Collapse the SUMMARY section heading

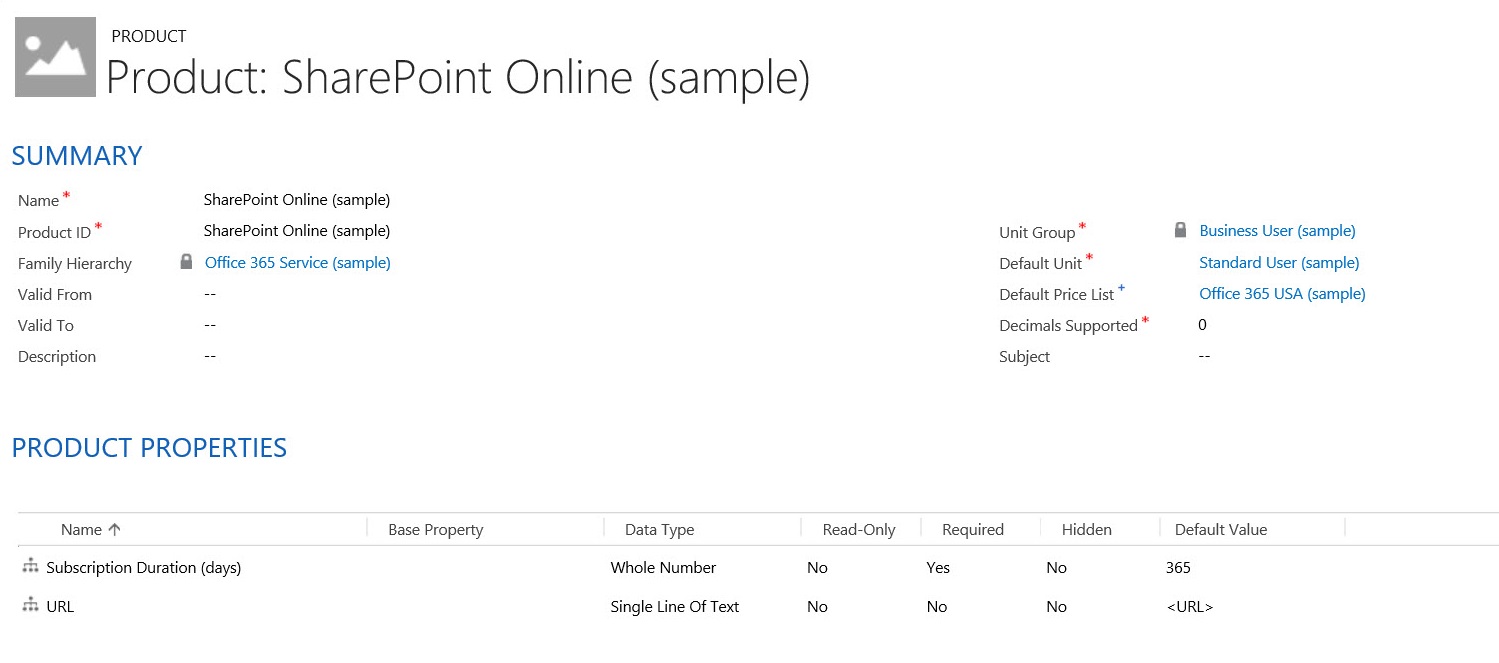77,156
